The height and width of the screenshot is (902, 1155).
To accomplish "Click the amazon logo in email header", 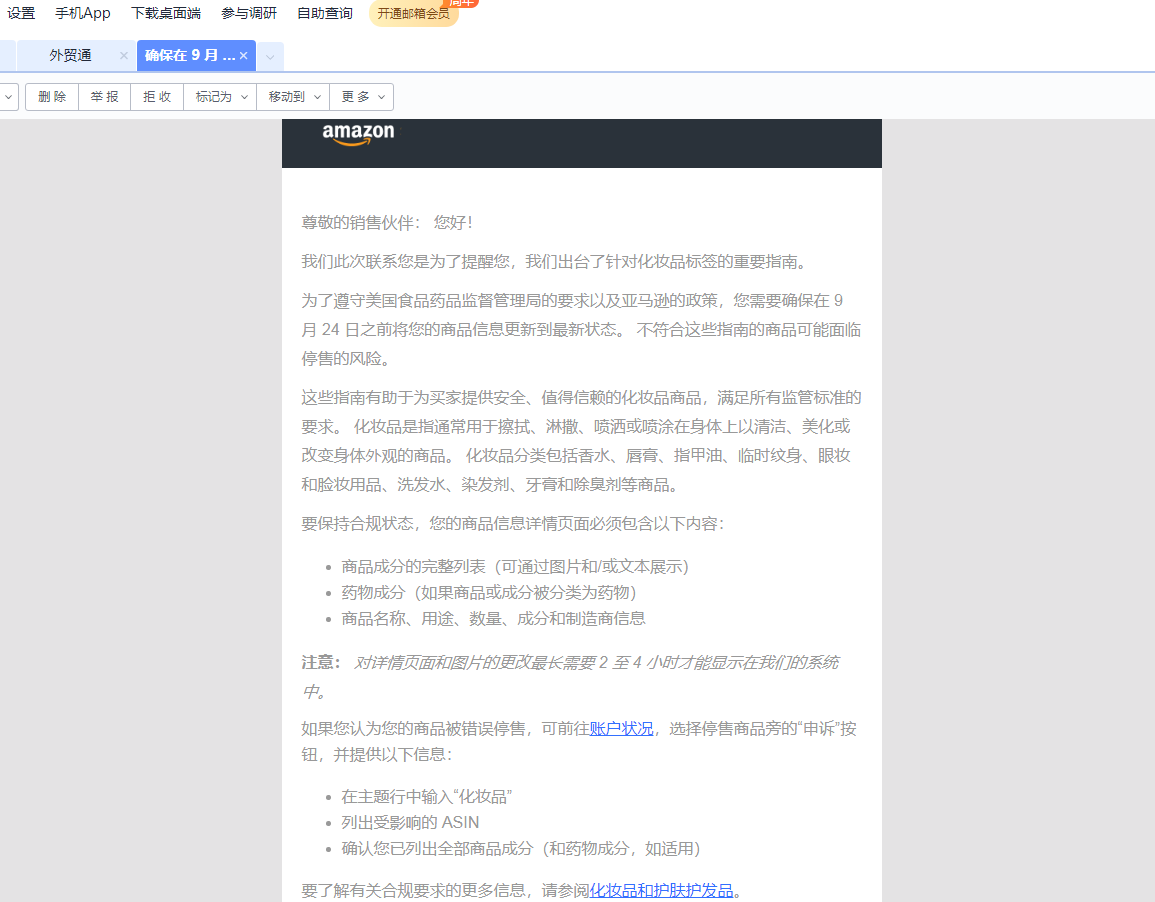I will click(358, 133).
